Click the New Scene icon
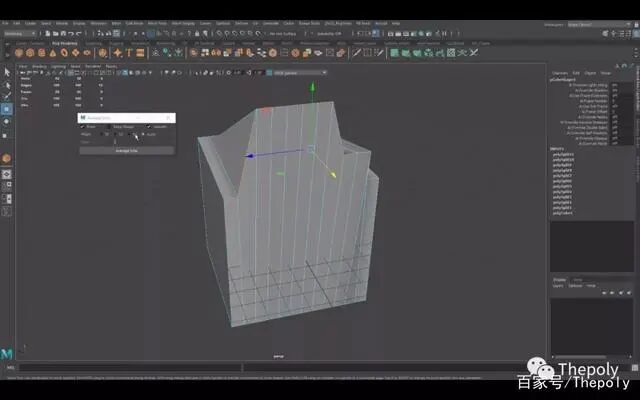This screenshot has height=400, width=640. pyautogui.click(x=48, y=33)
